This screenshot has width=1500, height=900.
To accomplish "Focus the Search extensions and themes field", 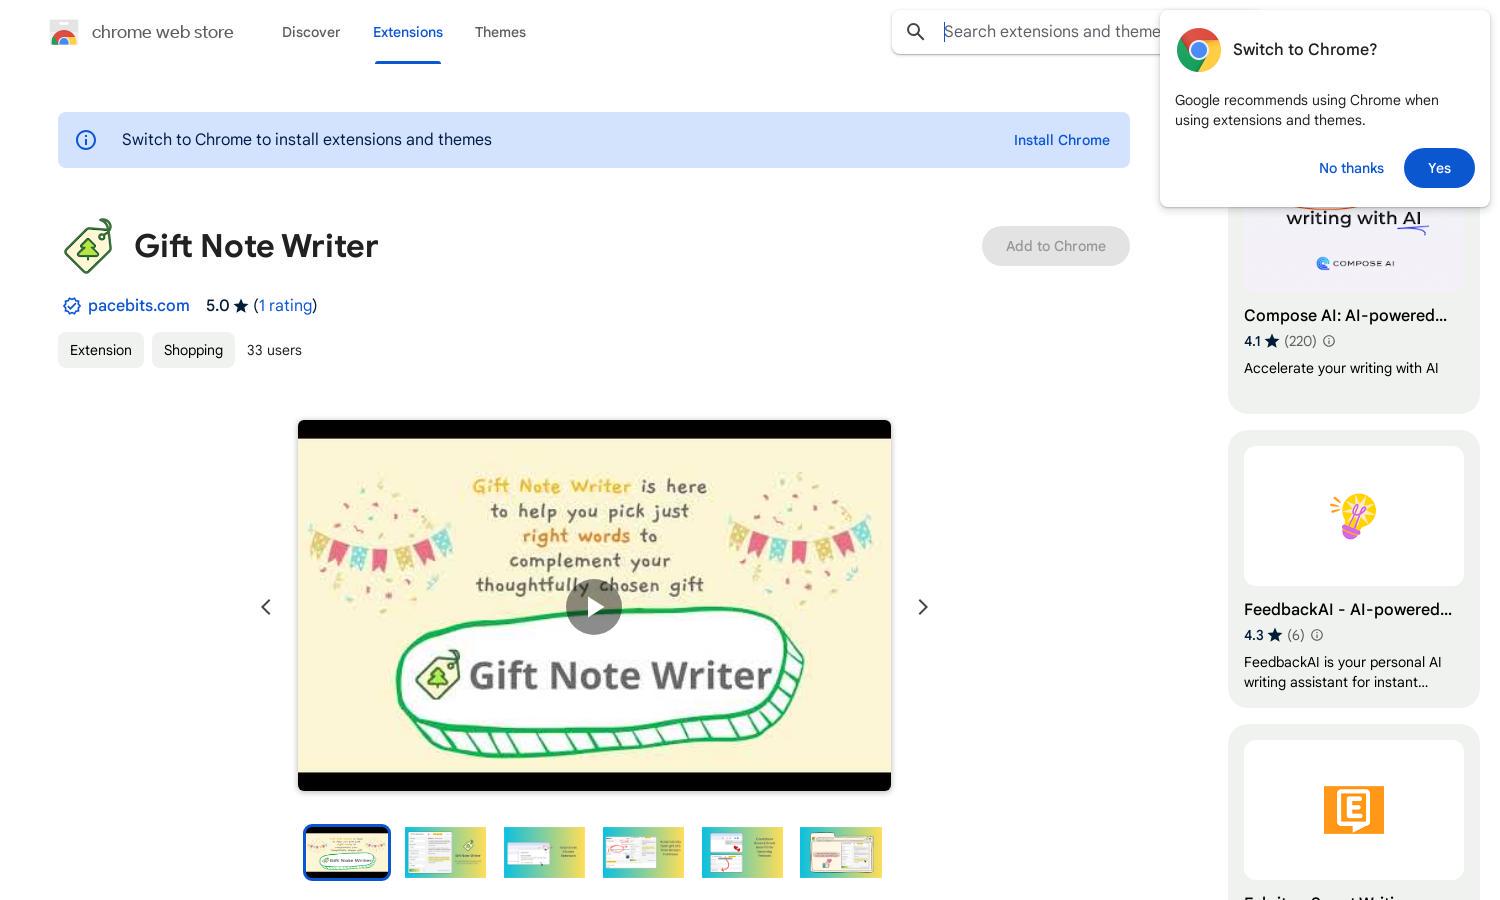I will point(1050,32).
